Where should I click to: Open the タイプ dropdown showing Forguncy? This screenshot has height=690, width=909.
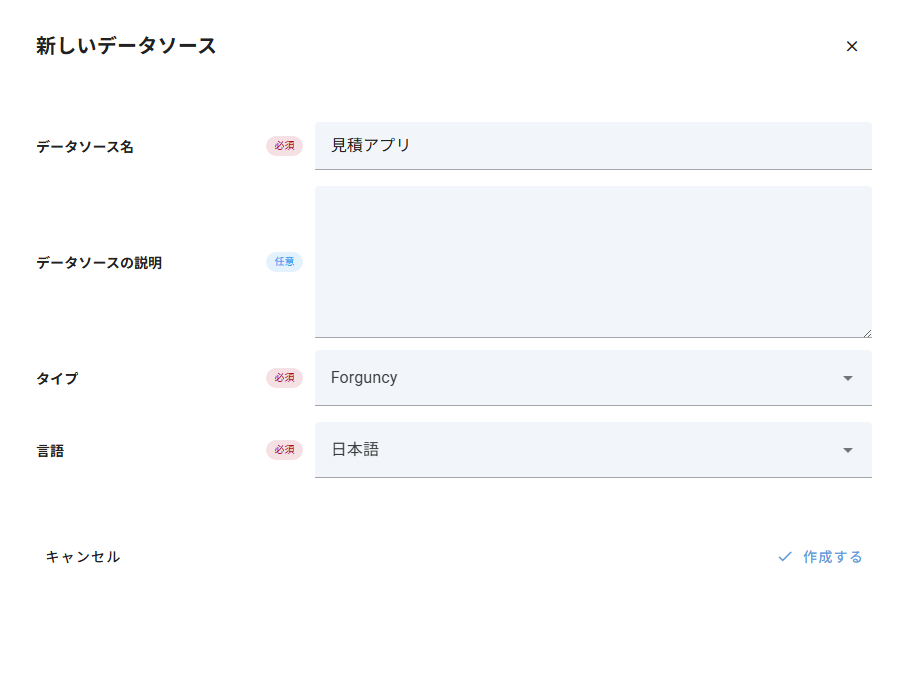(580, 378)
